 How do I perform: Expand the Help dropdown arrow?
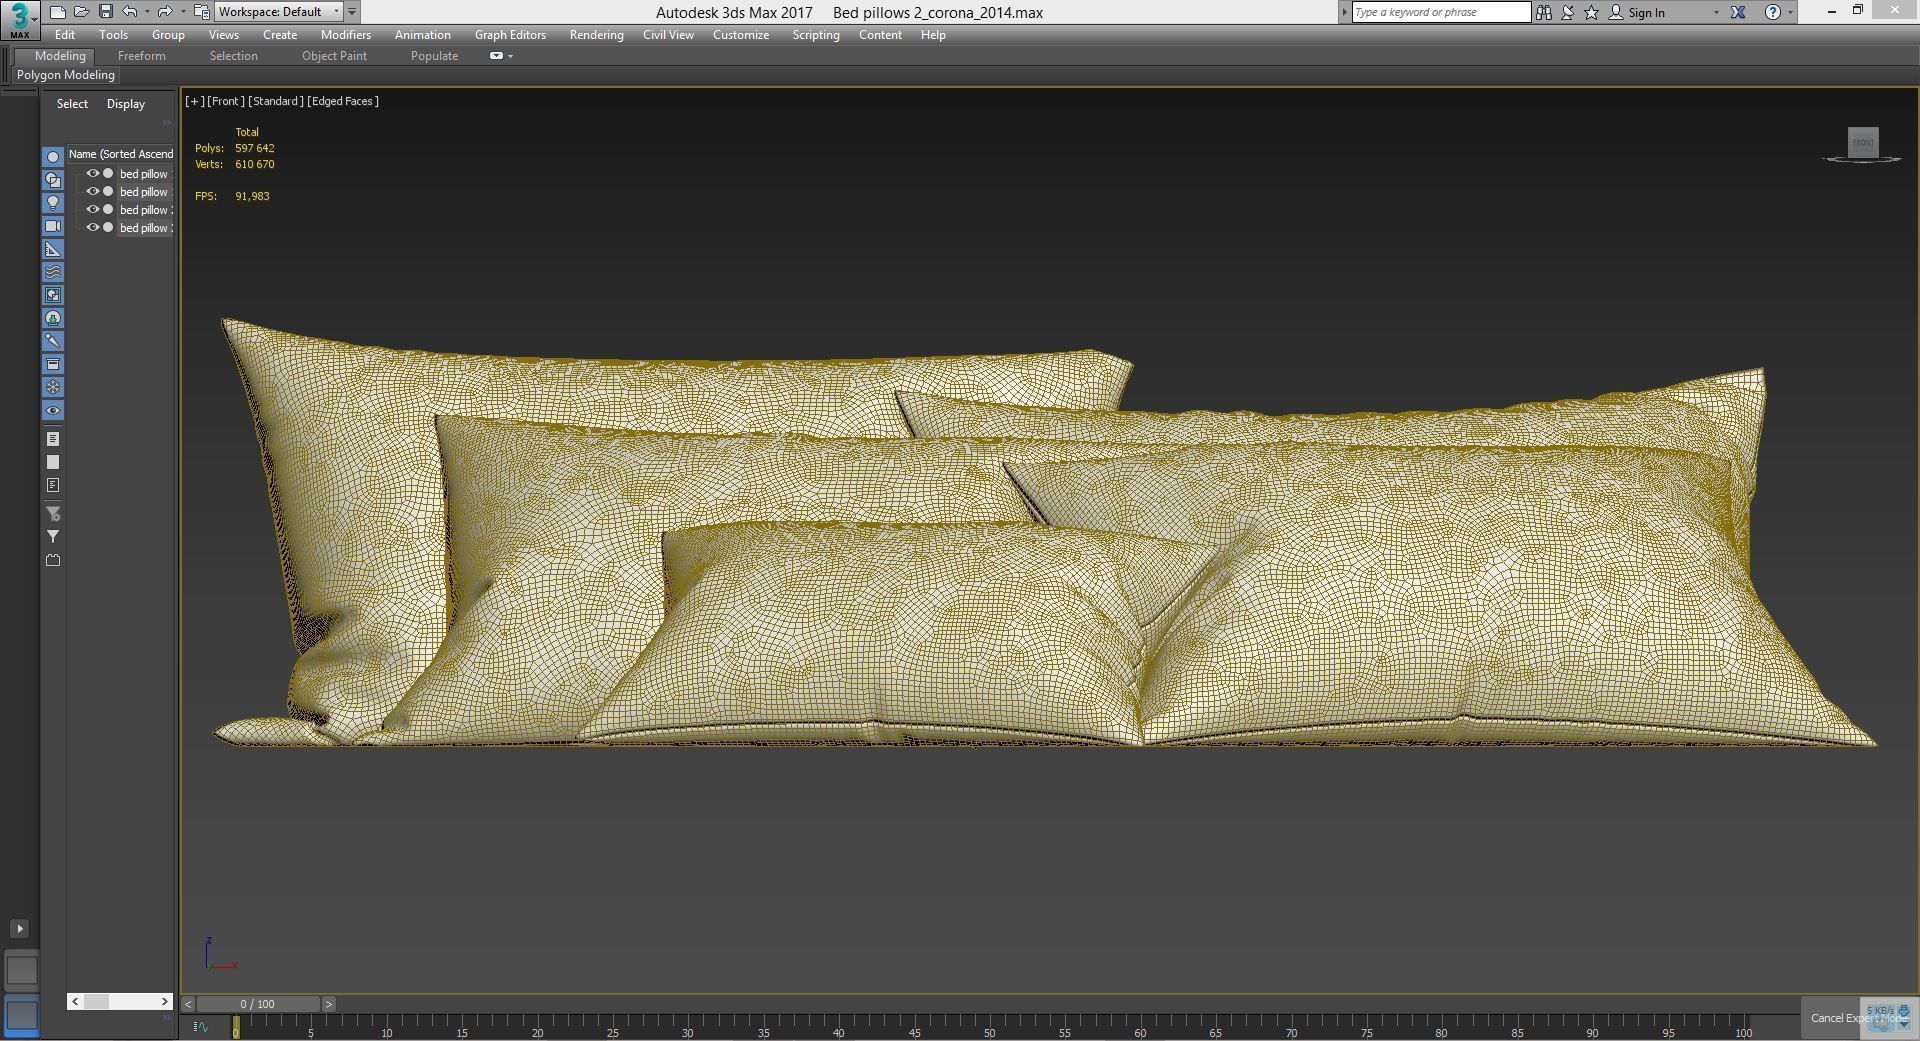click(1790, 12)
